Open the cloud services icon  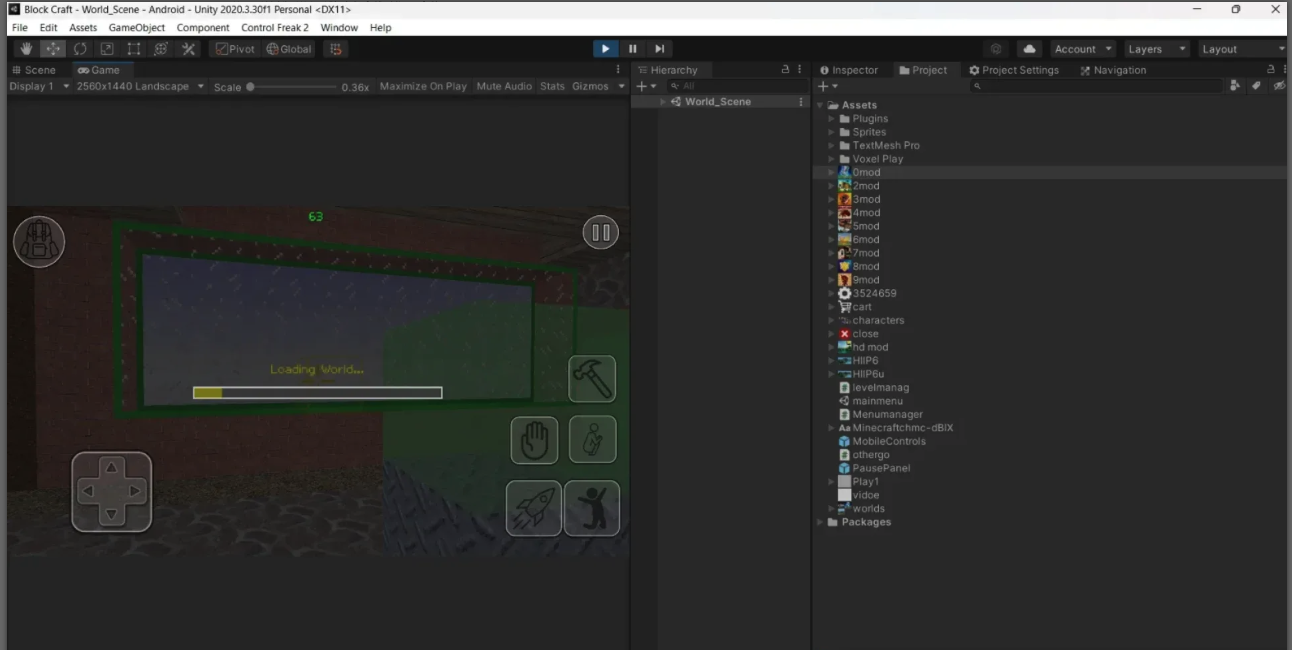(x=1029, y=49)
